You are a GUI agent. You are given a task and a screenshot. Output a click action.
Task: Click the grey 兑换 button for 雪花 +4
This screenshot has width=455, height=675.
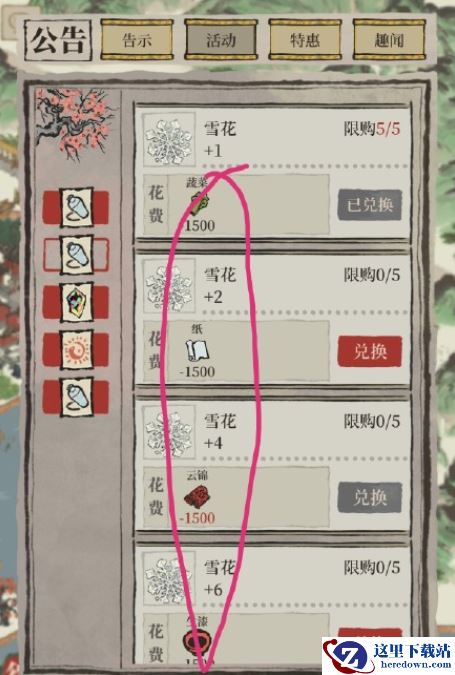coord(370,498)
